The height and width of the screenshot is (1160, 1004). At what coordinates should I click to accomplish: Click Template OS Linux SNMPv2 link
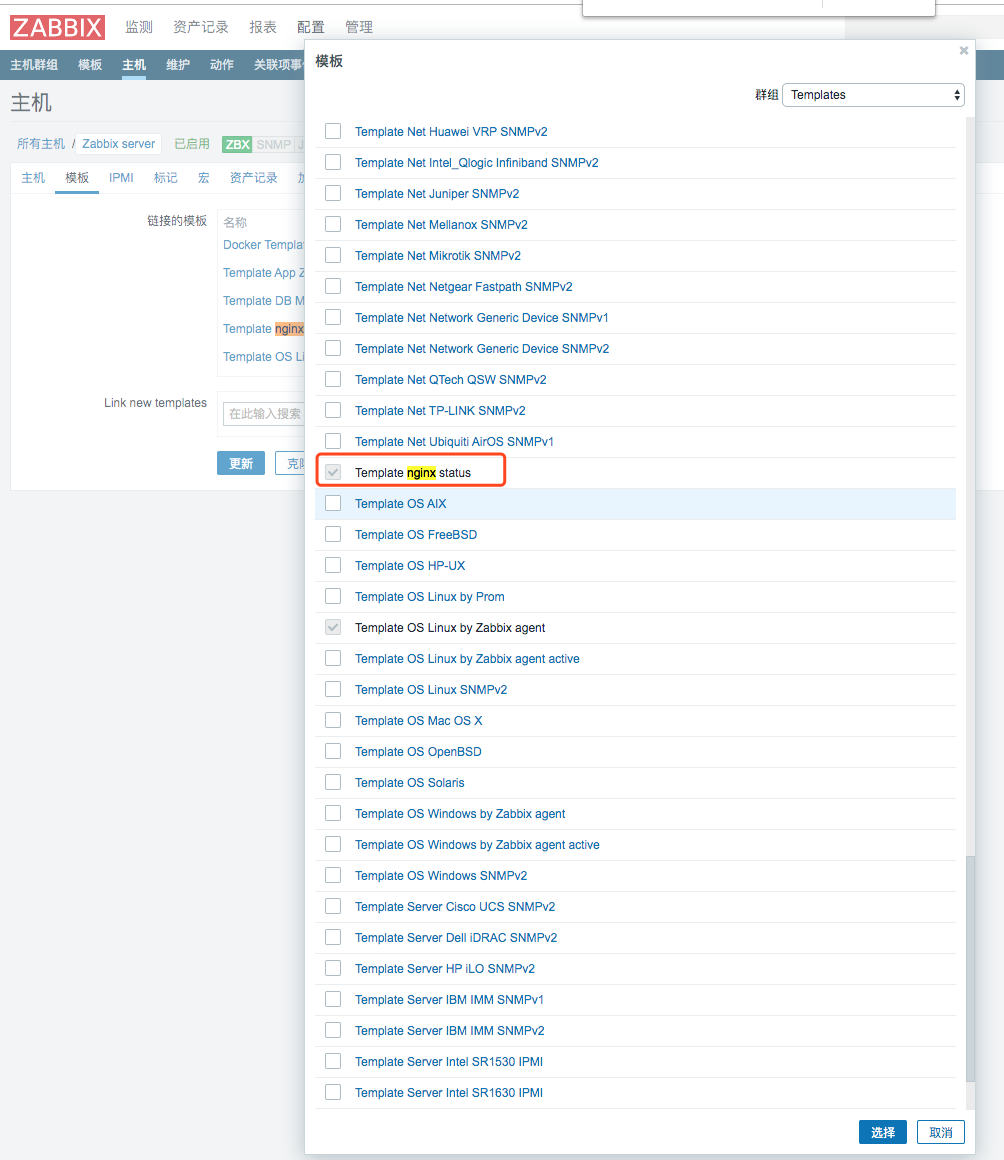point(431,689)
